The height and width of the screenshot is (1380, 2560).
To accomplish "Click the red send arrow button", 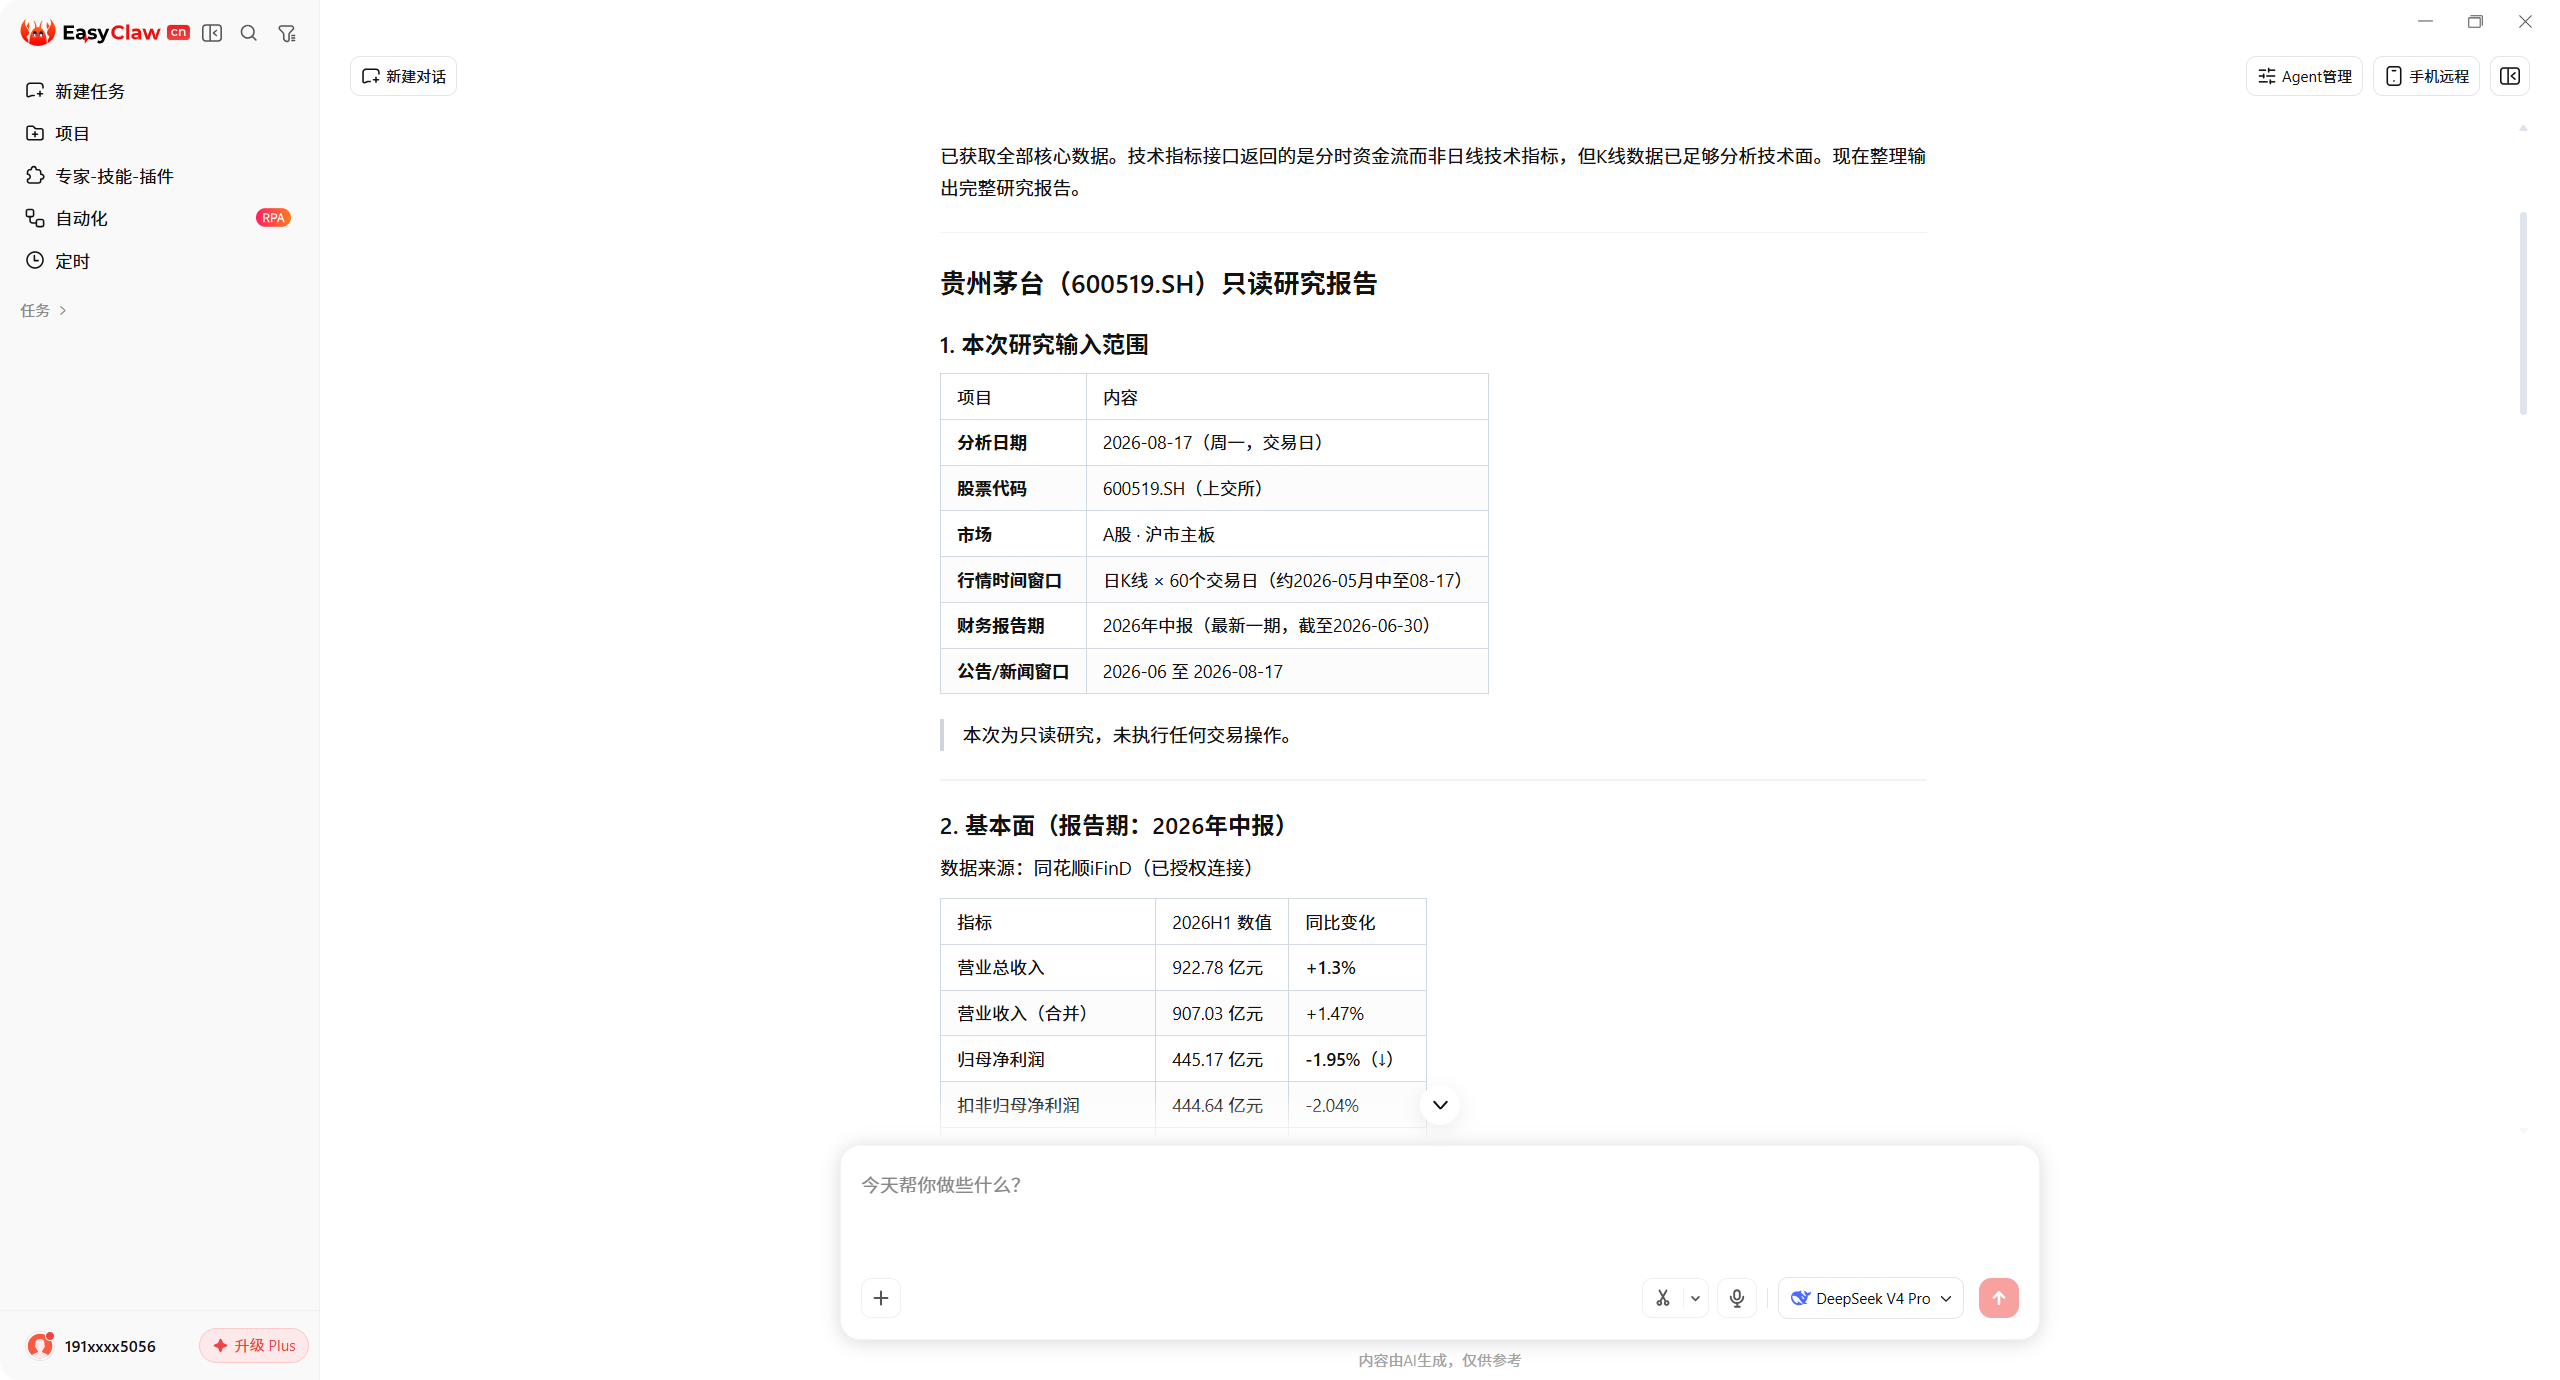I will [x=1998, y=1298].
